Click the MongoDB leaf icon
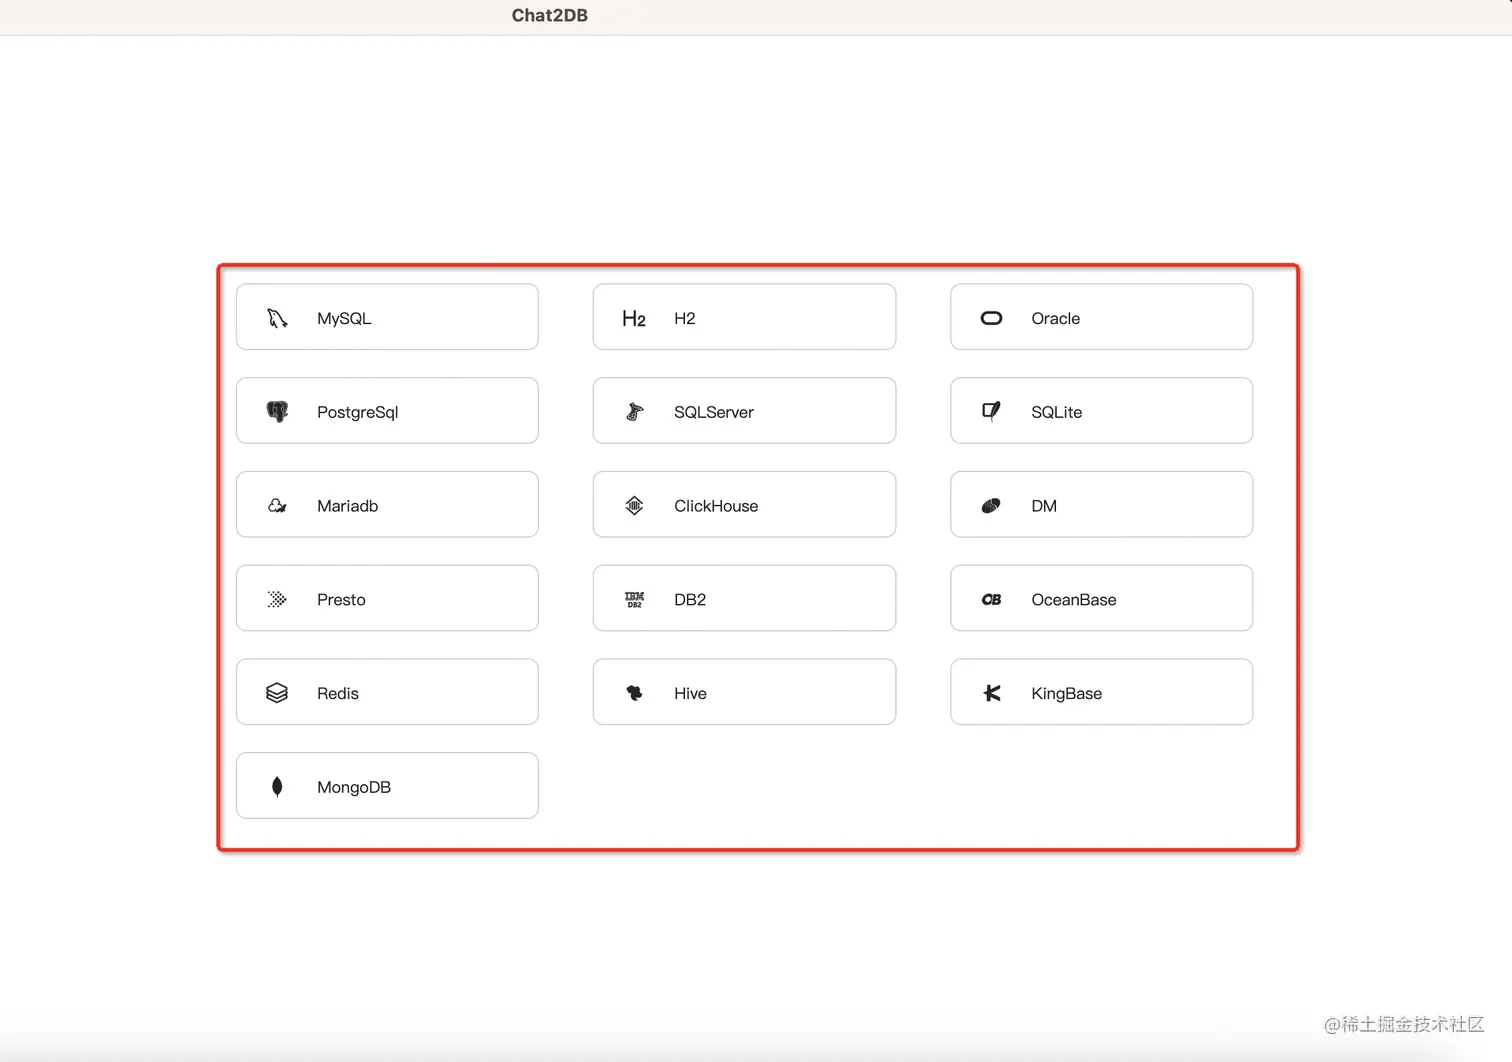 click(x=277, y=786)
